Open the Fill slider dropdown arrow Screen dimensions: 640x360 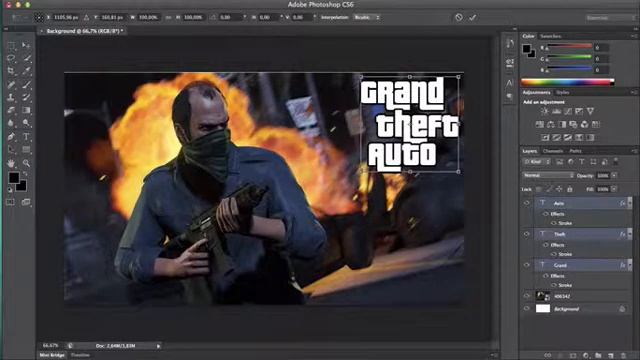click(x=614, y=189)
